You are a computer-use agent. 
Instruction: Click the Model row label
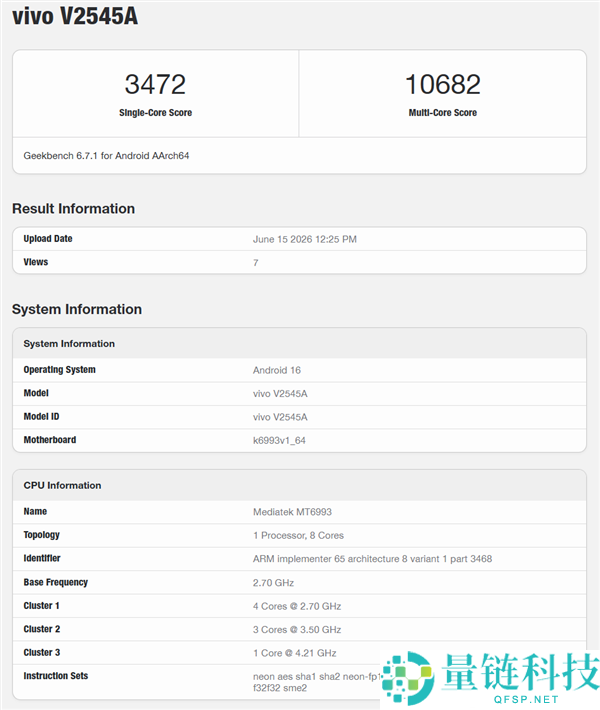tap(36, 393)
